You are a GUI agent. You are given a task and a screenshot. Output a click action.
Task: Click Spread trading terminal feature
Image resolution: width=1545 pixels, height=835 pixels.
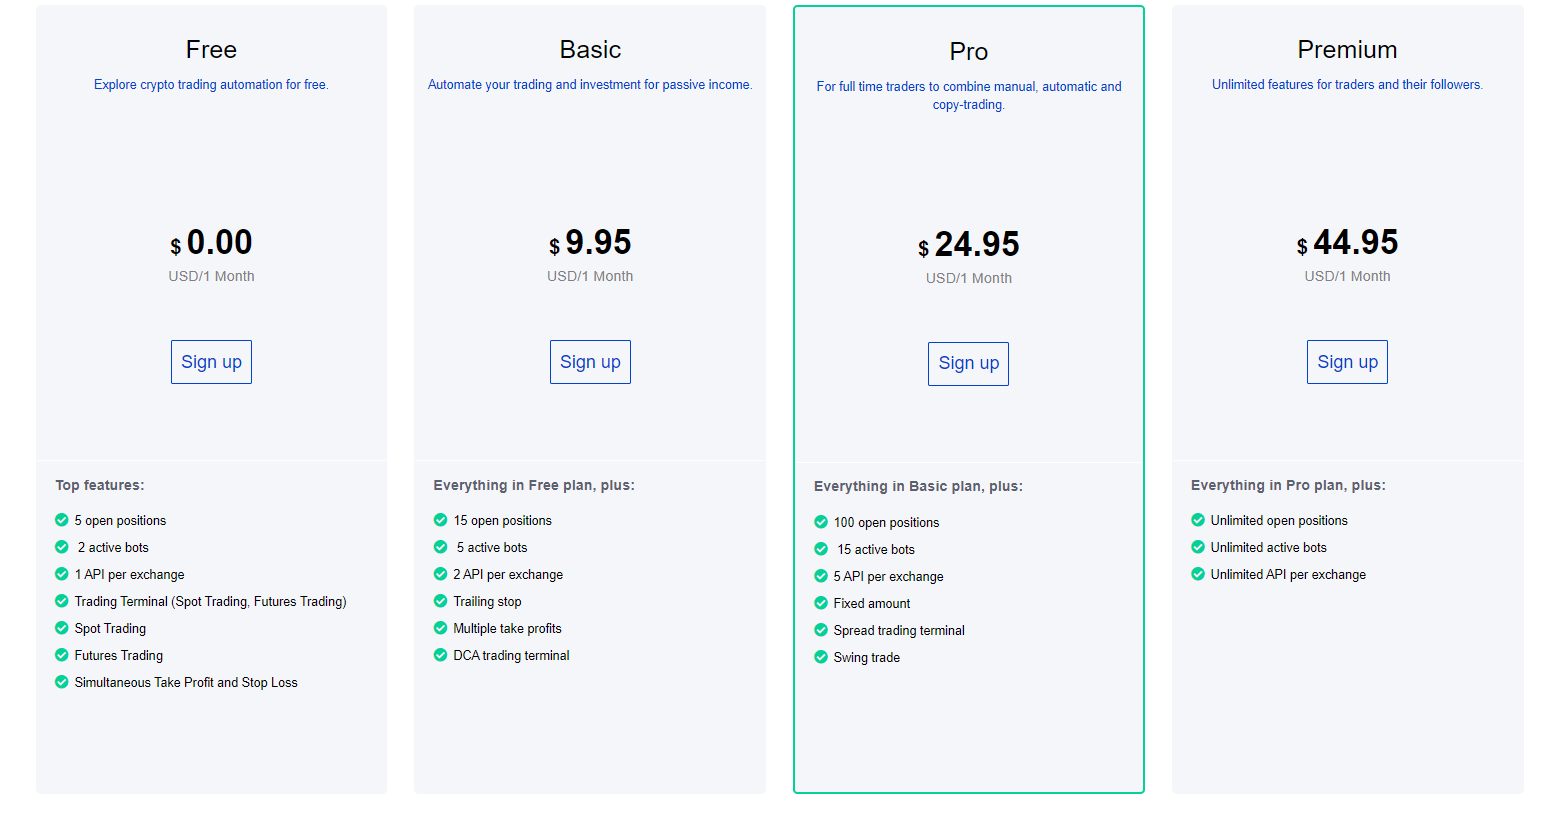[899, 631]
